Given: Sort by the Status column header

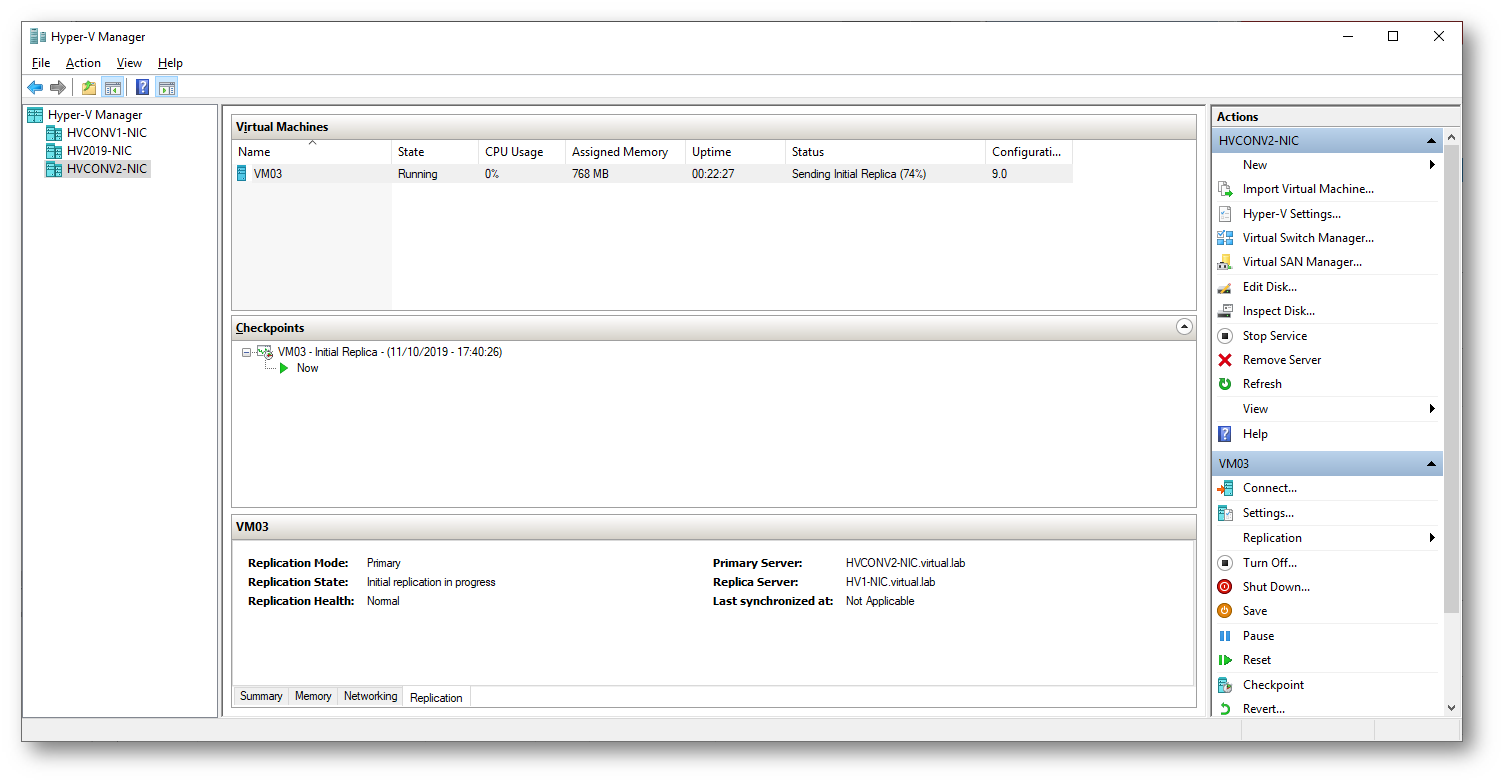Looking at the screenshot, I should [x=885, y=152].
